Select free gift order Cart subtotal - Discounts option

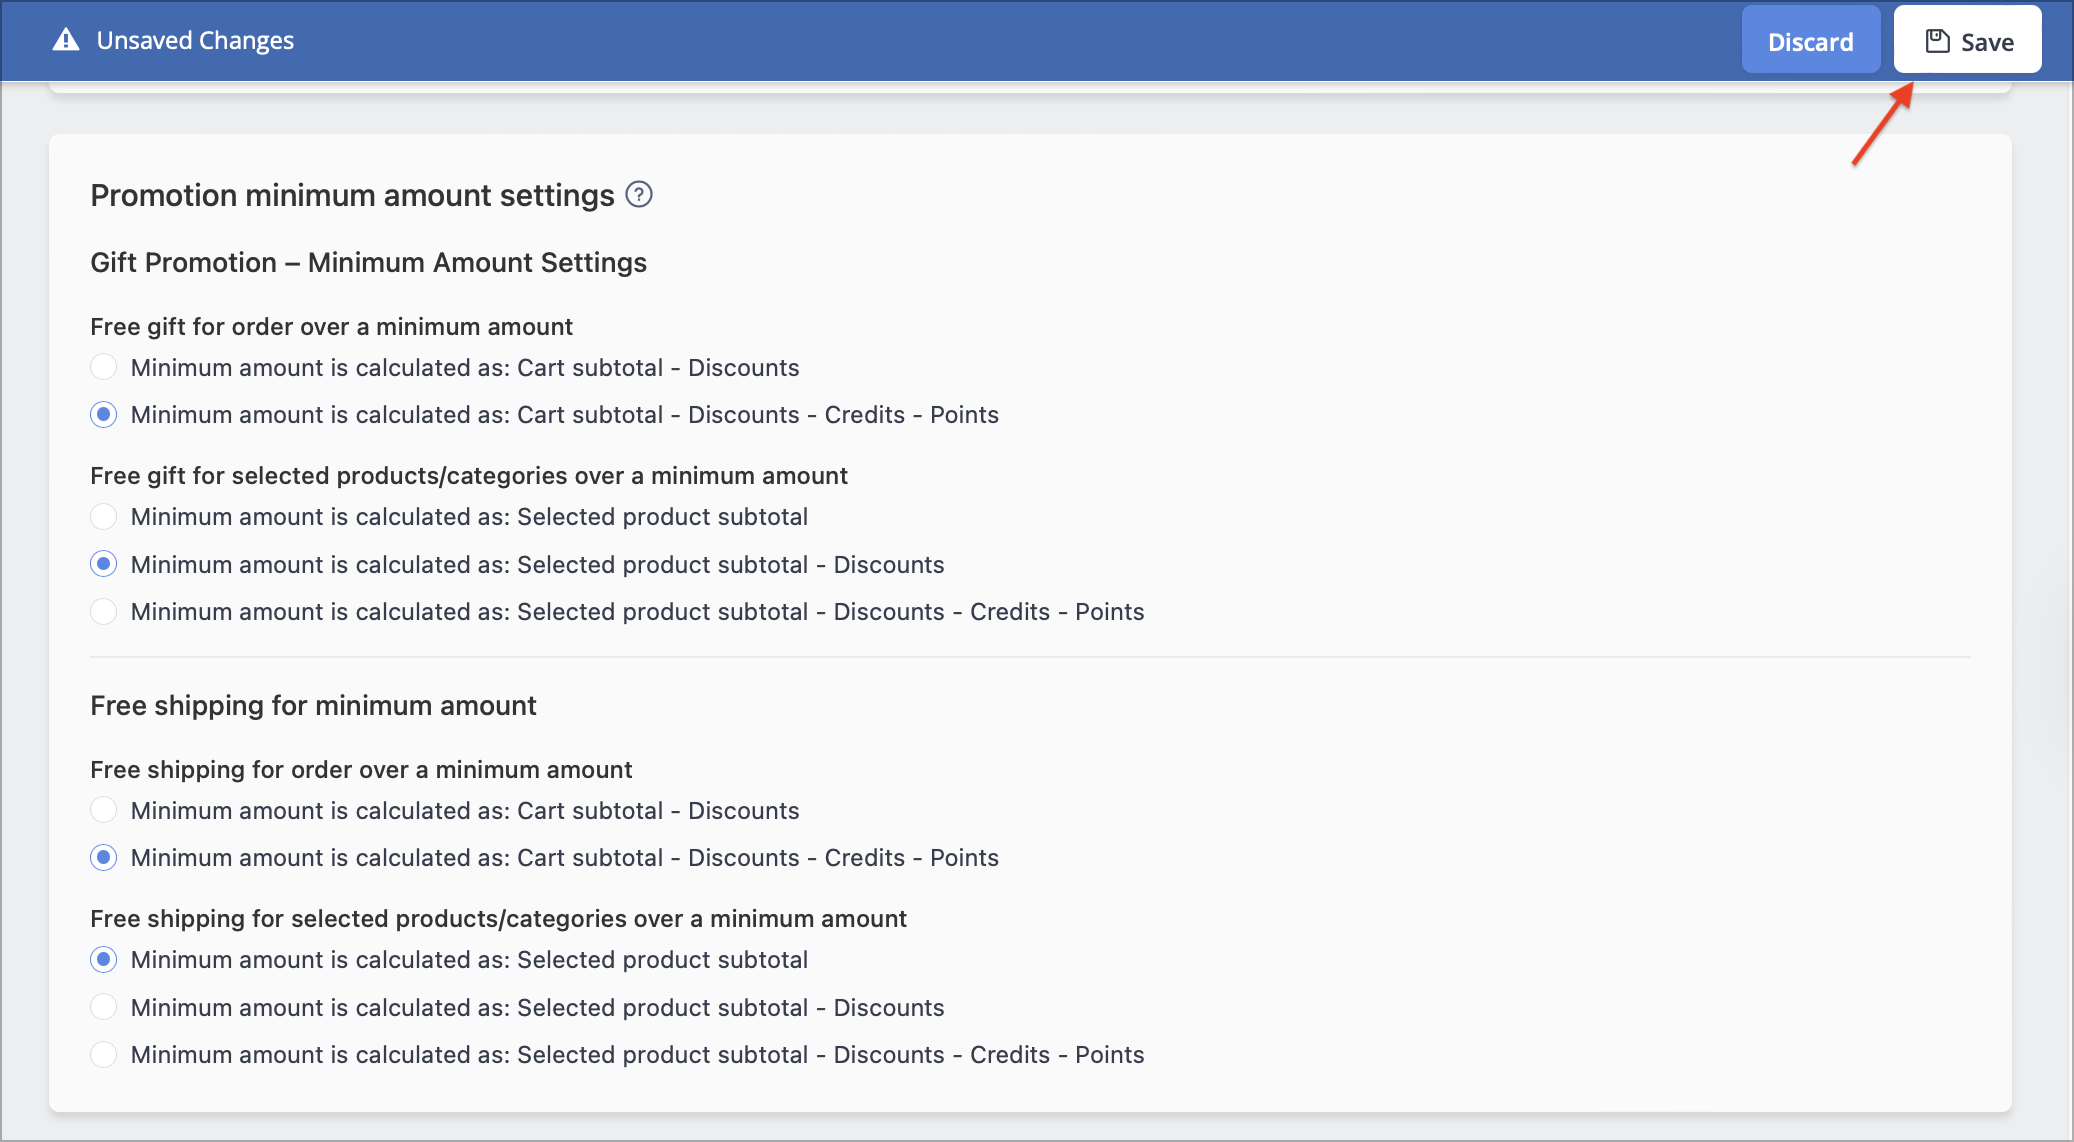[x=104, y=367]
